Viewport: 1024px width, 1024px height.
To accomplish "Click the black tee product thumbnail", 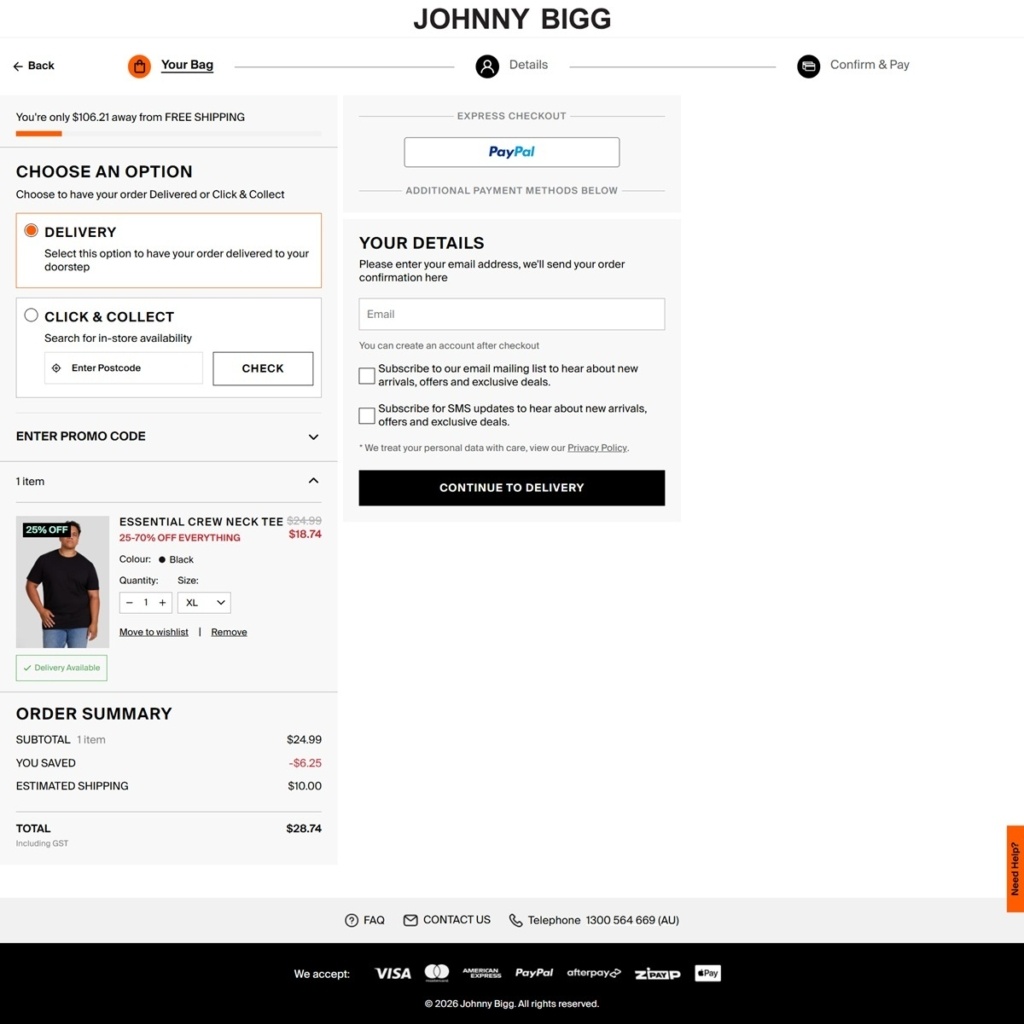I will click(62, 582).
